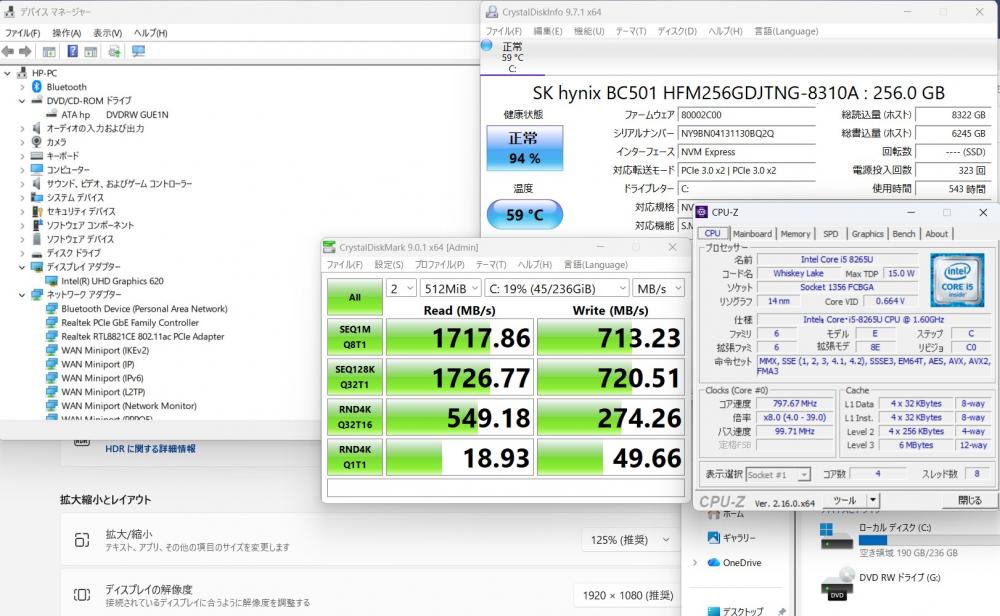Collapse the HP-PC root node
Screen dimensions: 1000x616
[x=8, y=73]
